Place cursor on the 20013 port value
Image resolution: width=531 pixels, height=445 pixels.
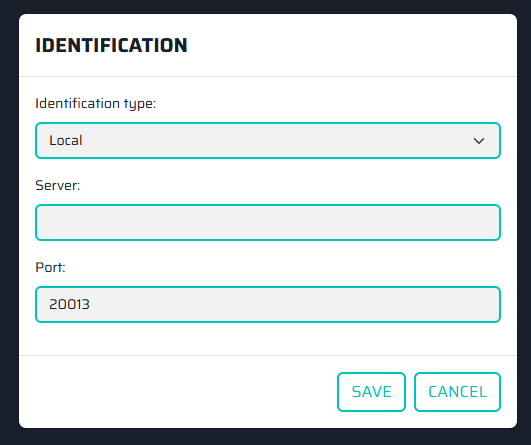coord(69,304)
